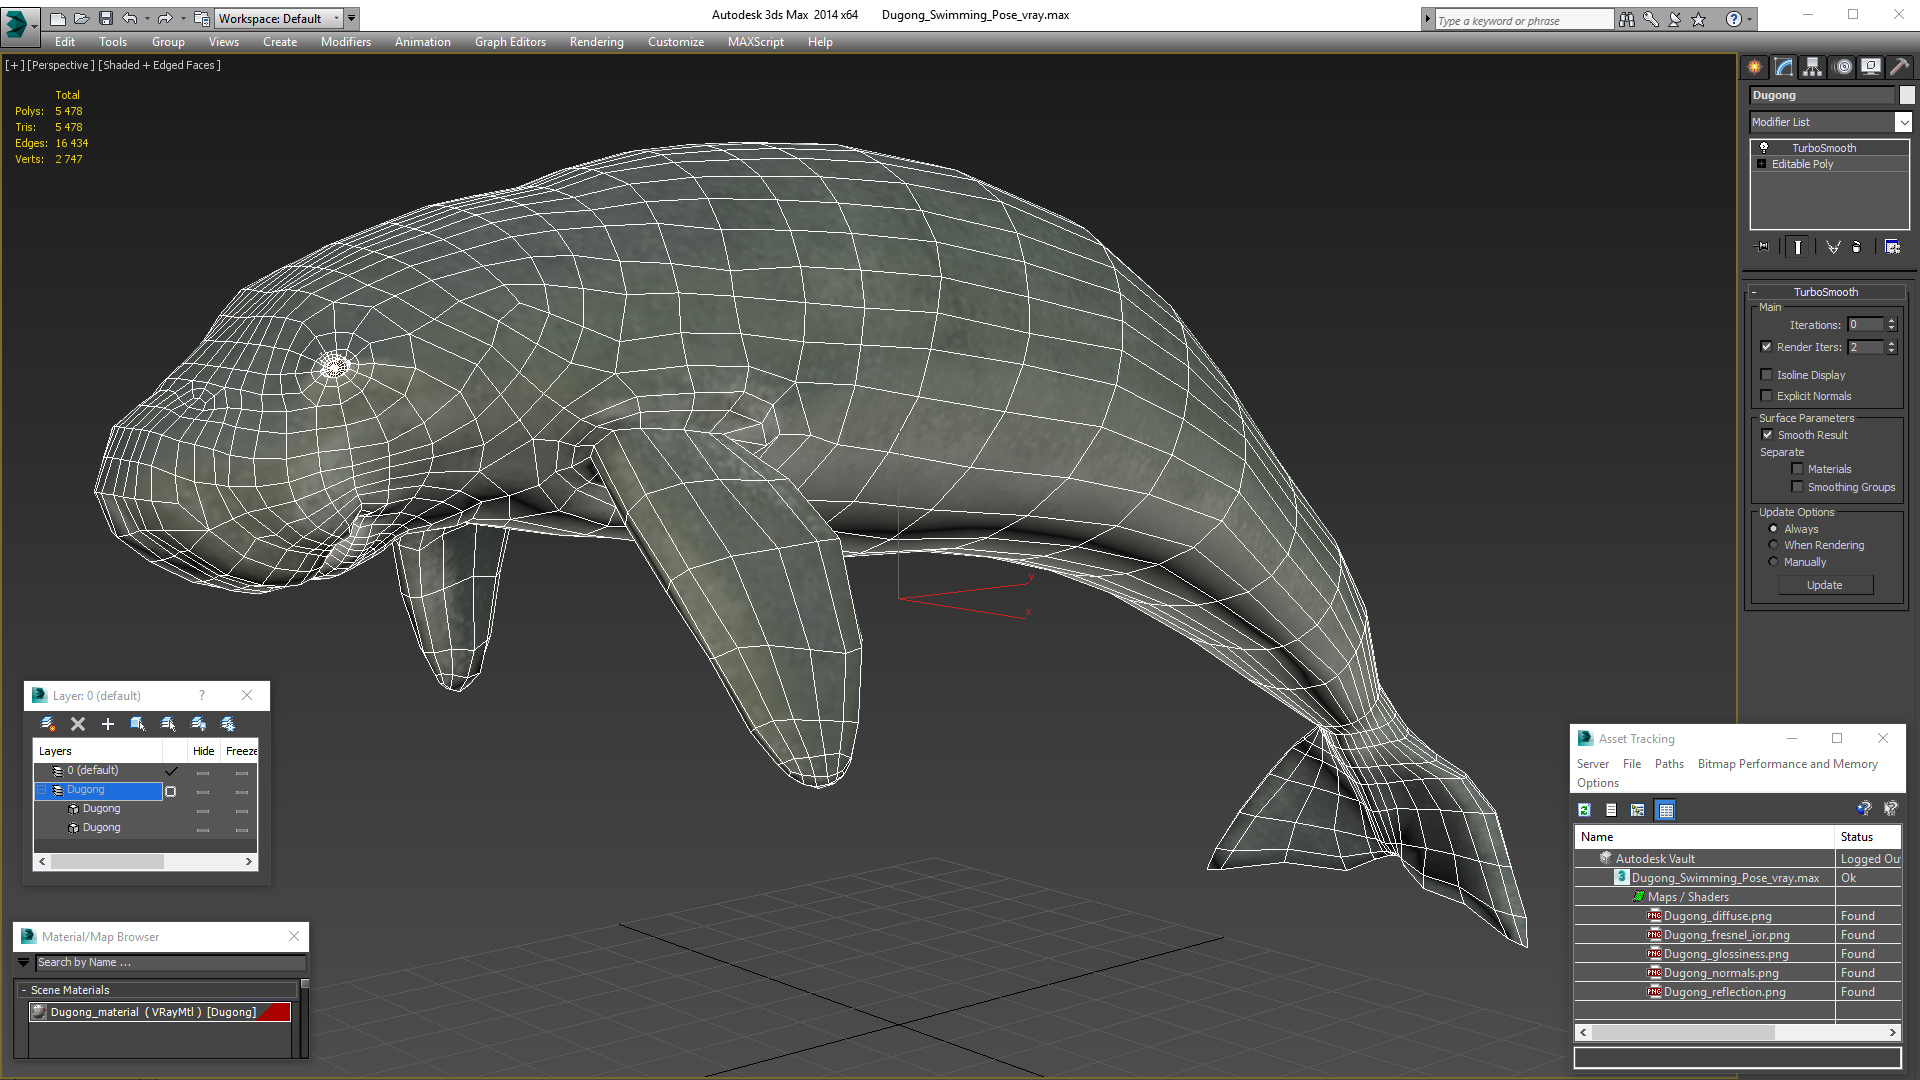This screenshot has height=1080, width=1920.
Task: Click the New Scene icon
Action: tap(58, 18)
